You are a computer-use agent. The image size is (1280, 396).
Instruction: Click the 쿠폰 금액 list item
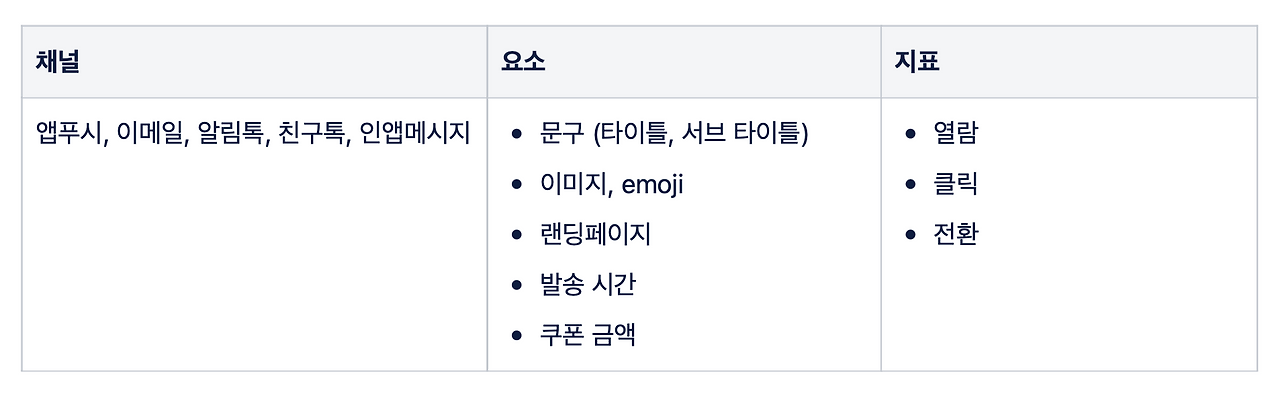coord(588,334)
